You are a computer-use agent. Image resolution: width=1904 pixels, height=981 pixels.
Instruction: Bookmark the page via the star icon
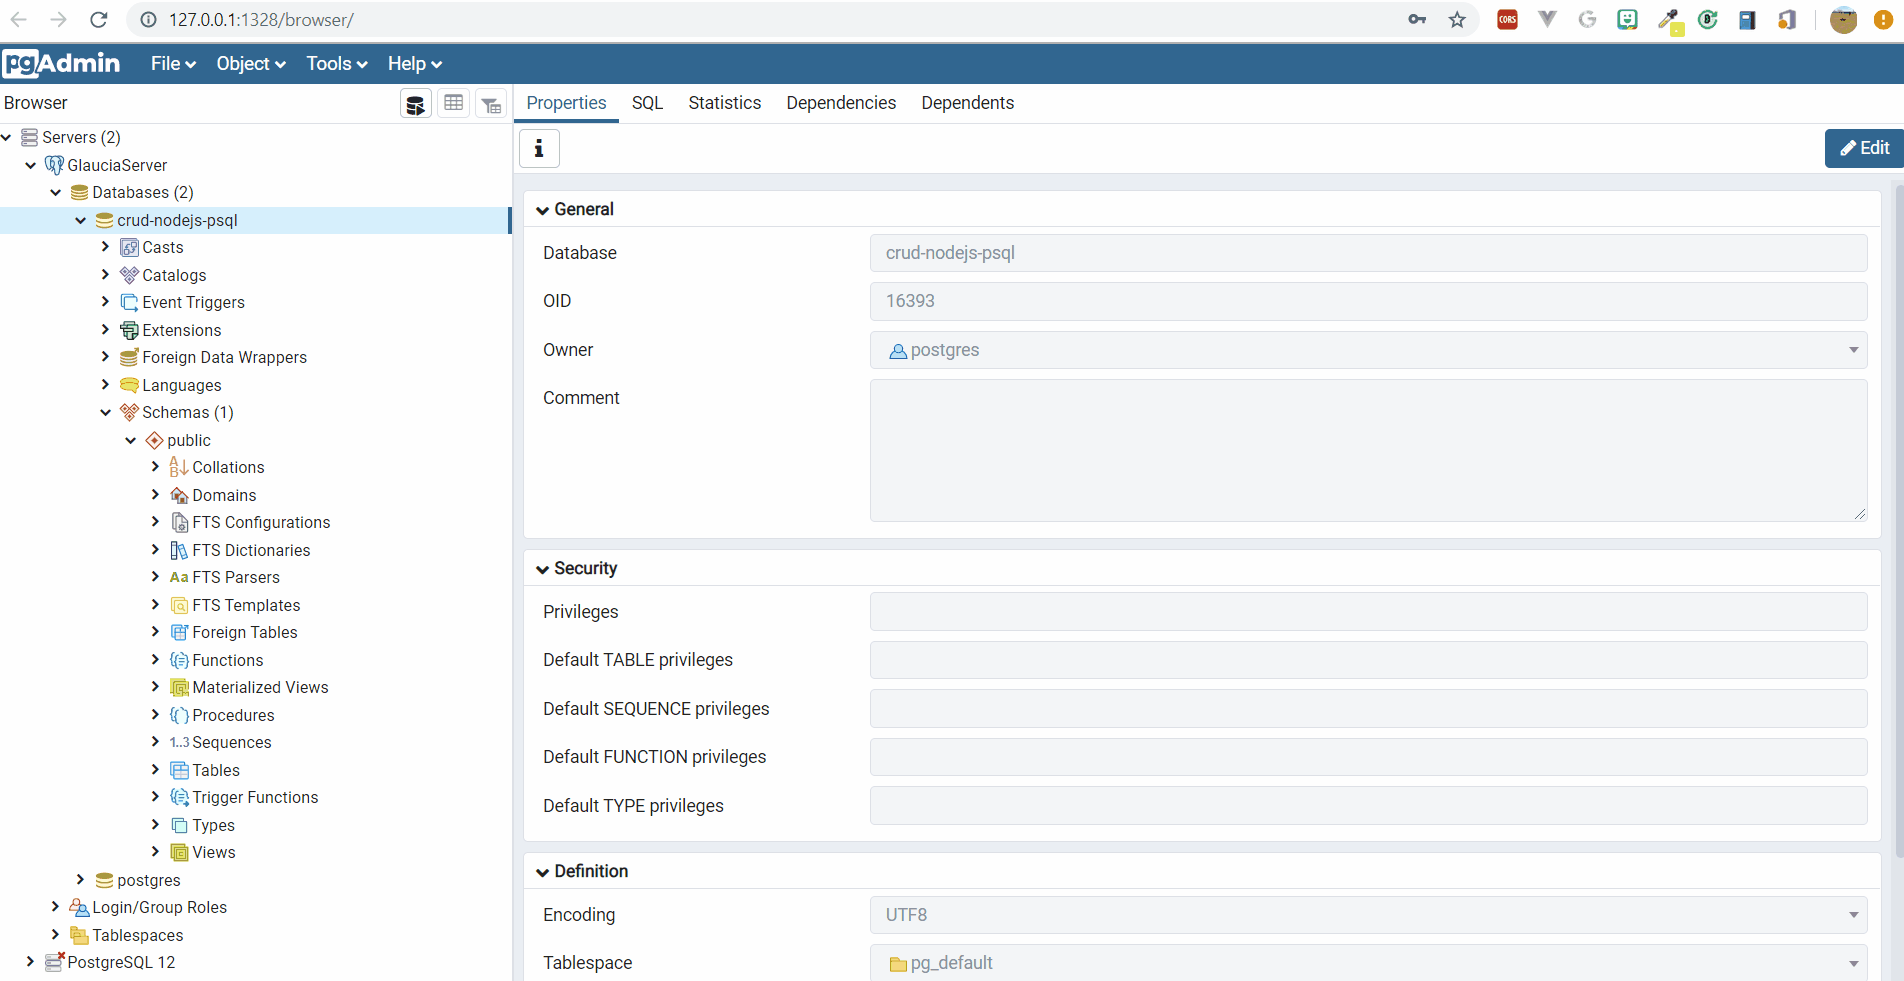(x=1457, y=19)
